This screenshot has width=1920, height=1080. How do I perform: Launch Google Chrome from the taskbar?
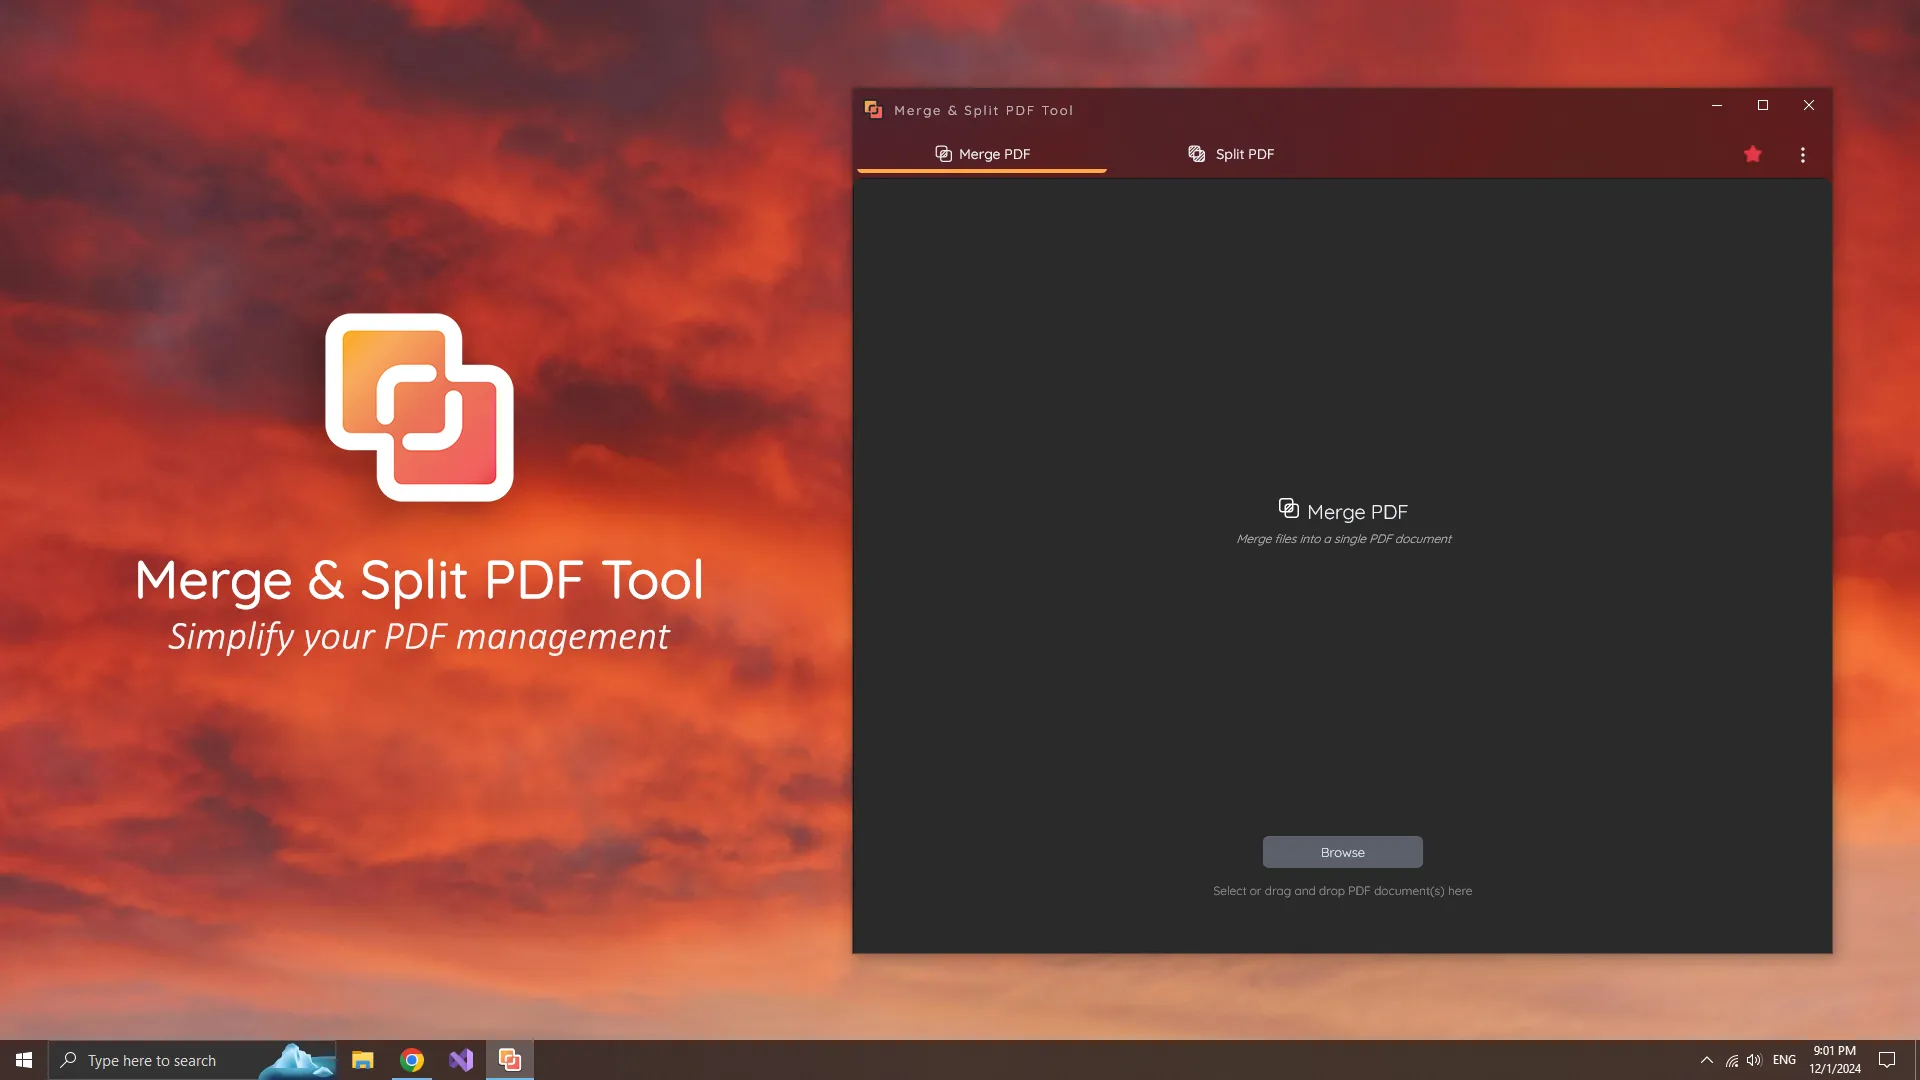pos(411,1060)
